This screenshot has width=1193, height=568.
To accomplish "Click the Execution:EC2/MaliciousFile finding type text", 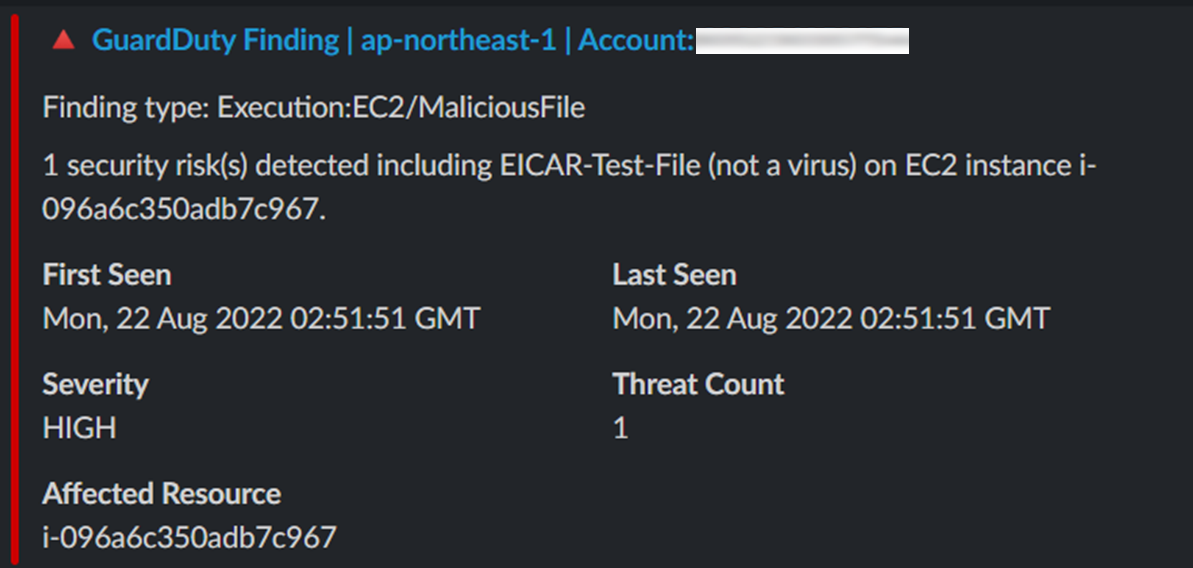I will (x=401, y=109).
